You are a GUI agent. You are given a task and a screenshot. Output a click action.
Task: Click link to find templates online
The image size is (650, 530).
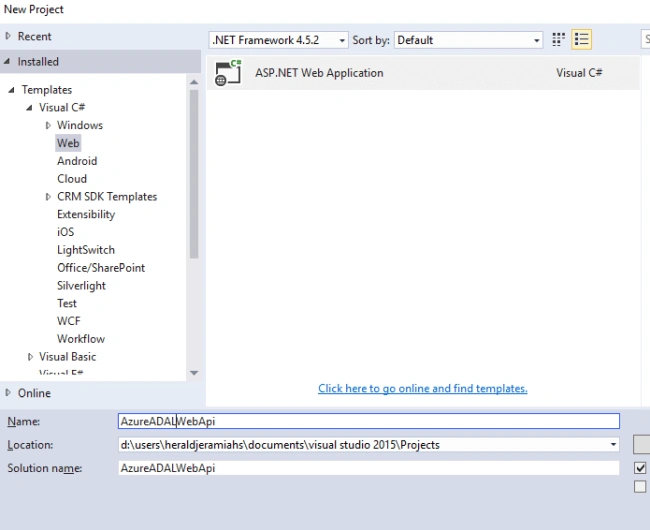(x=422, y=388)
